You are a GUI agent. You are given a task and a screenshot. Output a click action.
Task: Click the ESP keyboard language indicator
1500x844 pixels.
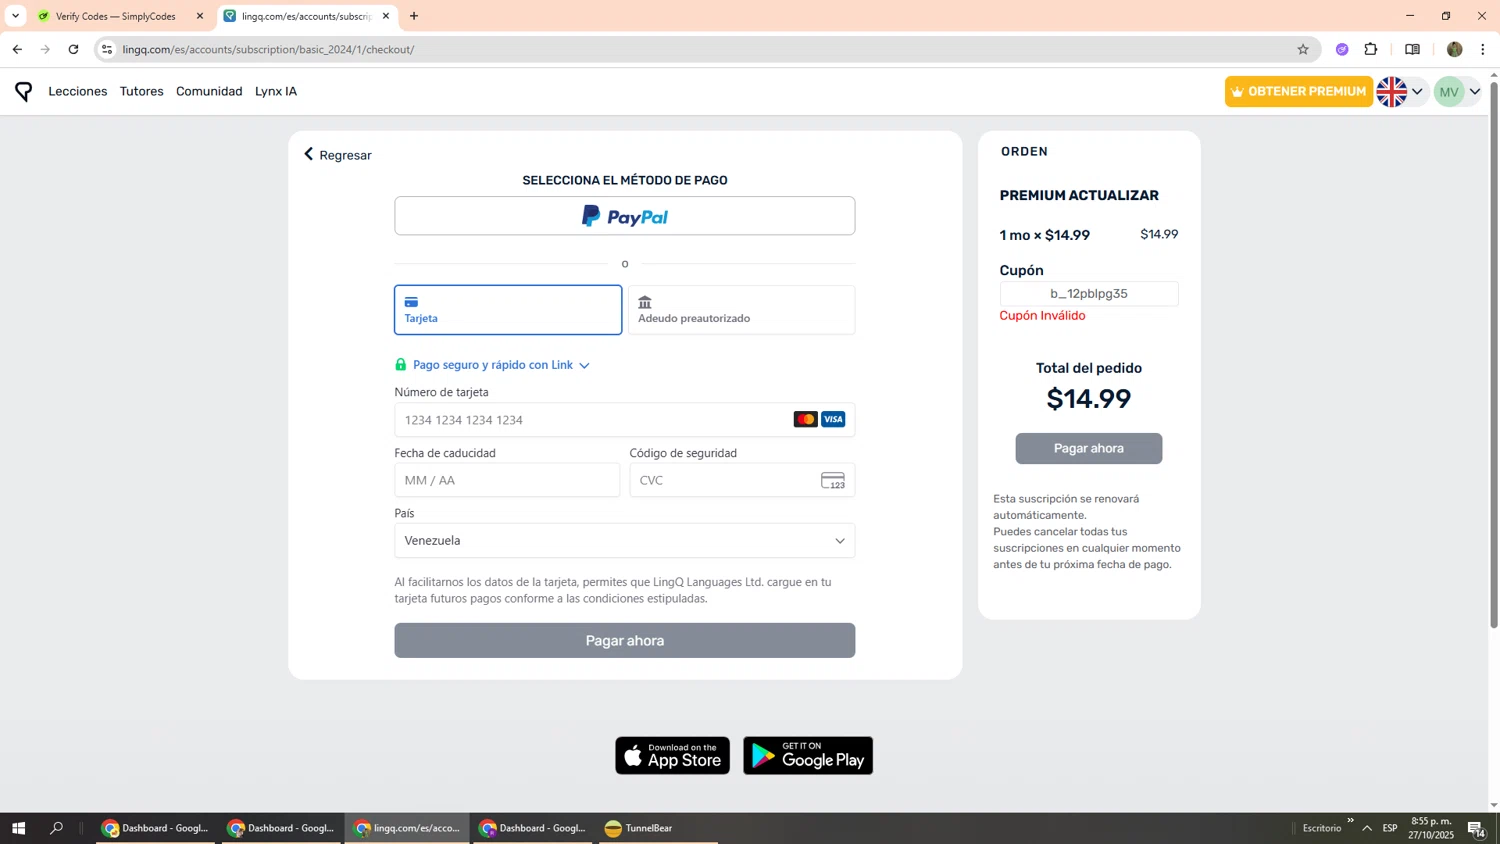[1390, 828]
